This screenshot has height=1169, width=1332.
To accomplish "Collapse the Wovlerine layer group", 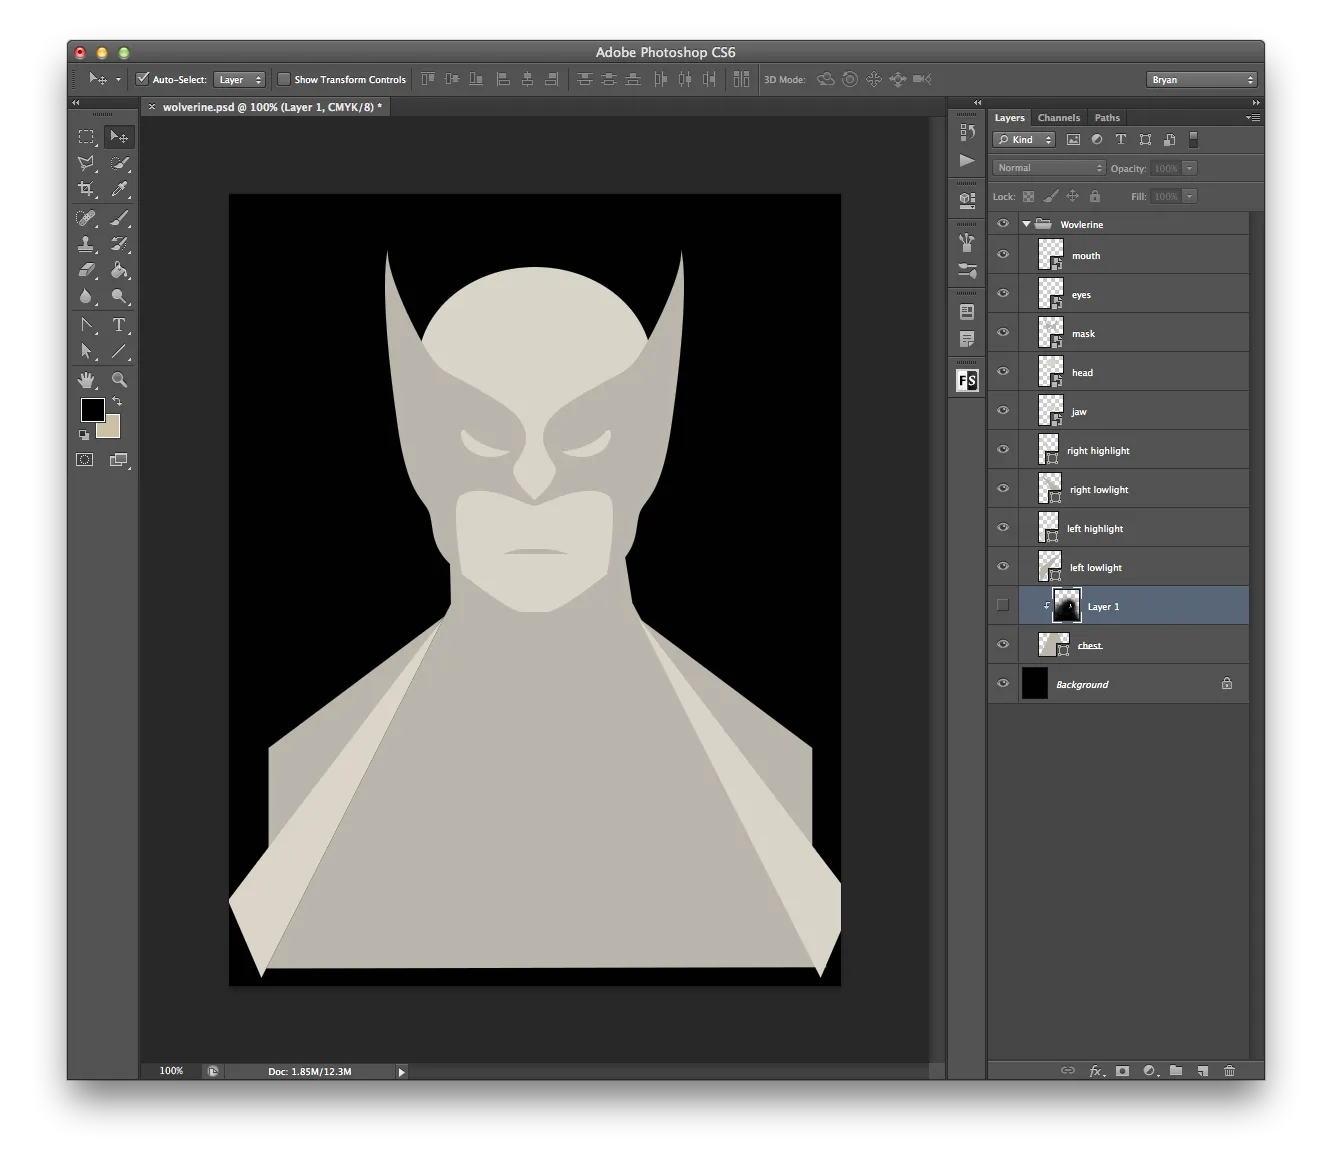I will [x=1026, y=225].
